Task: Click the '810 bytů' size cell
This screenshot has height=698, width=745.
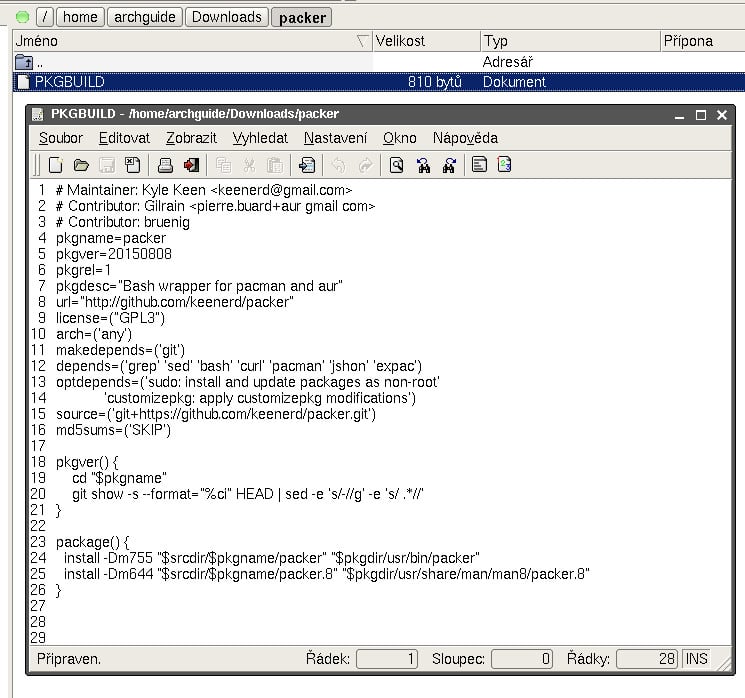Action: click(435, 82)
